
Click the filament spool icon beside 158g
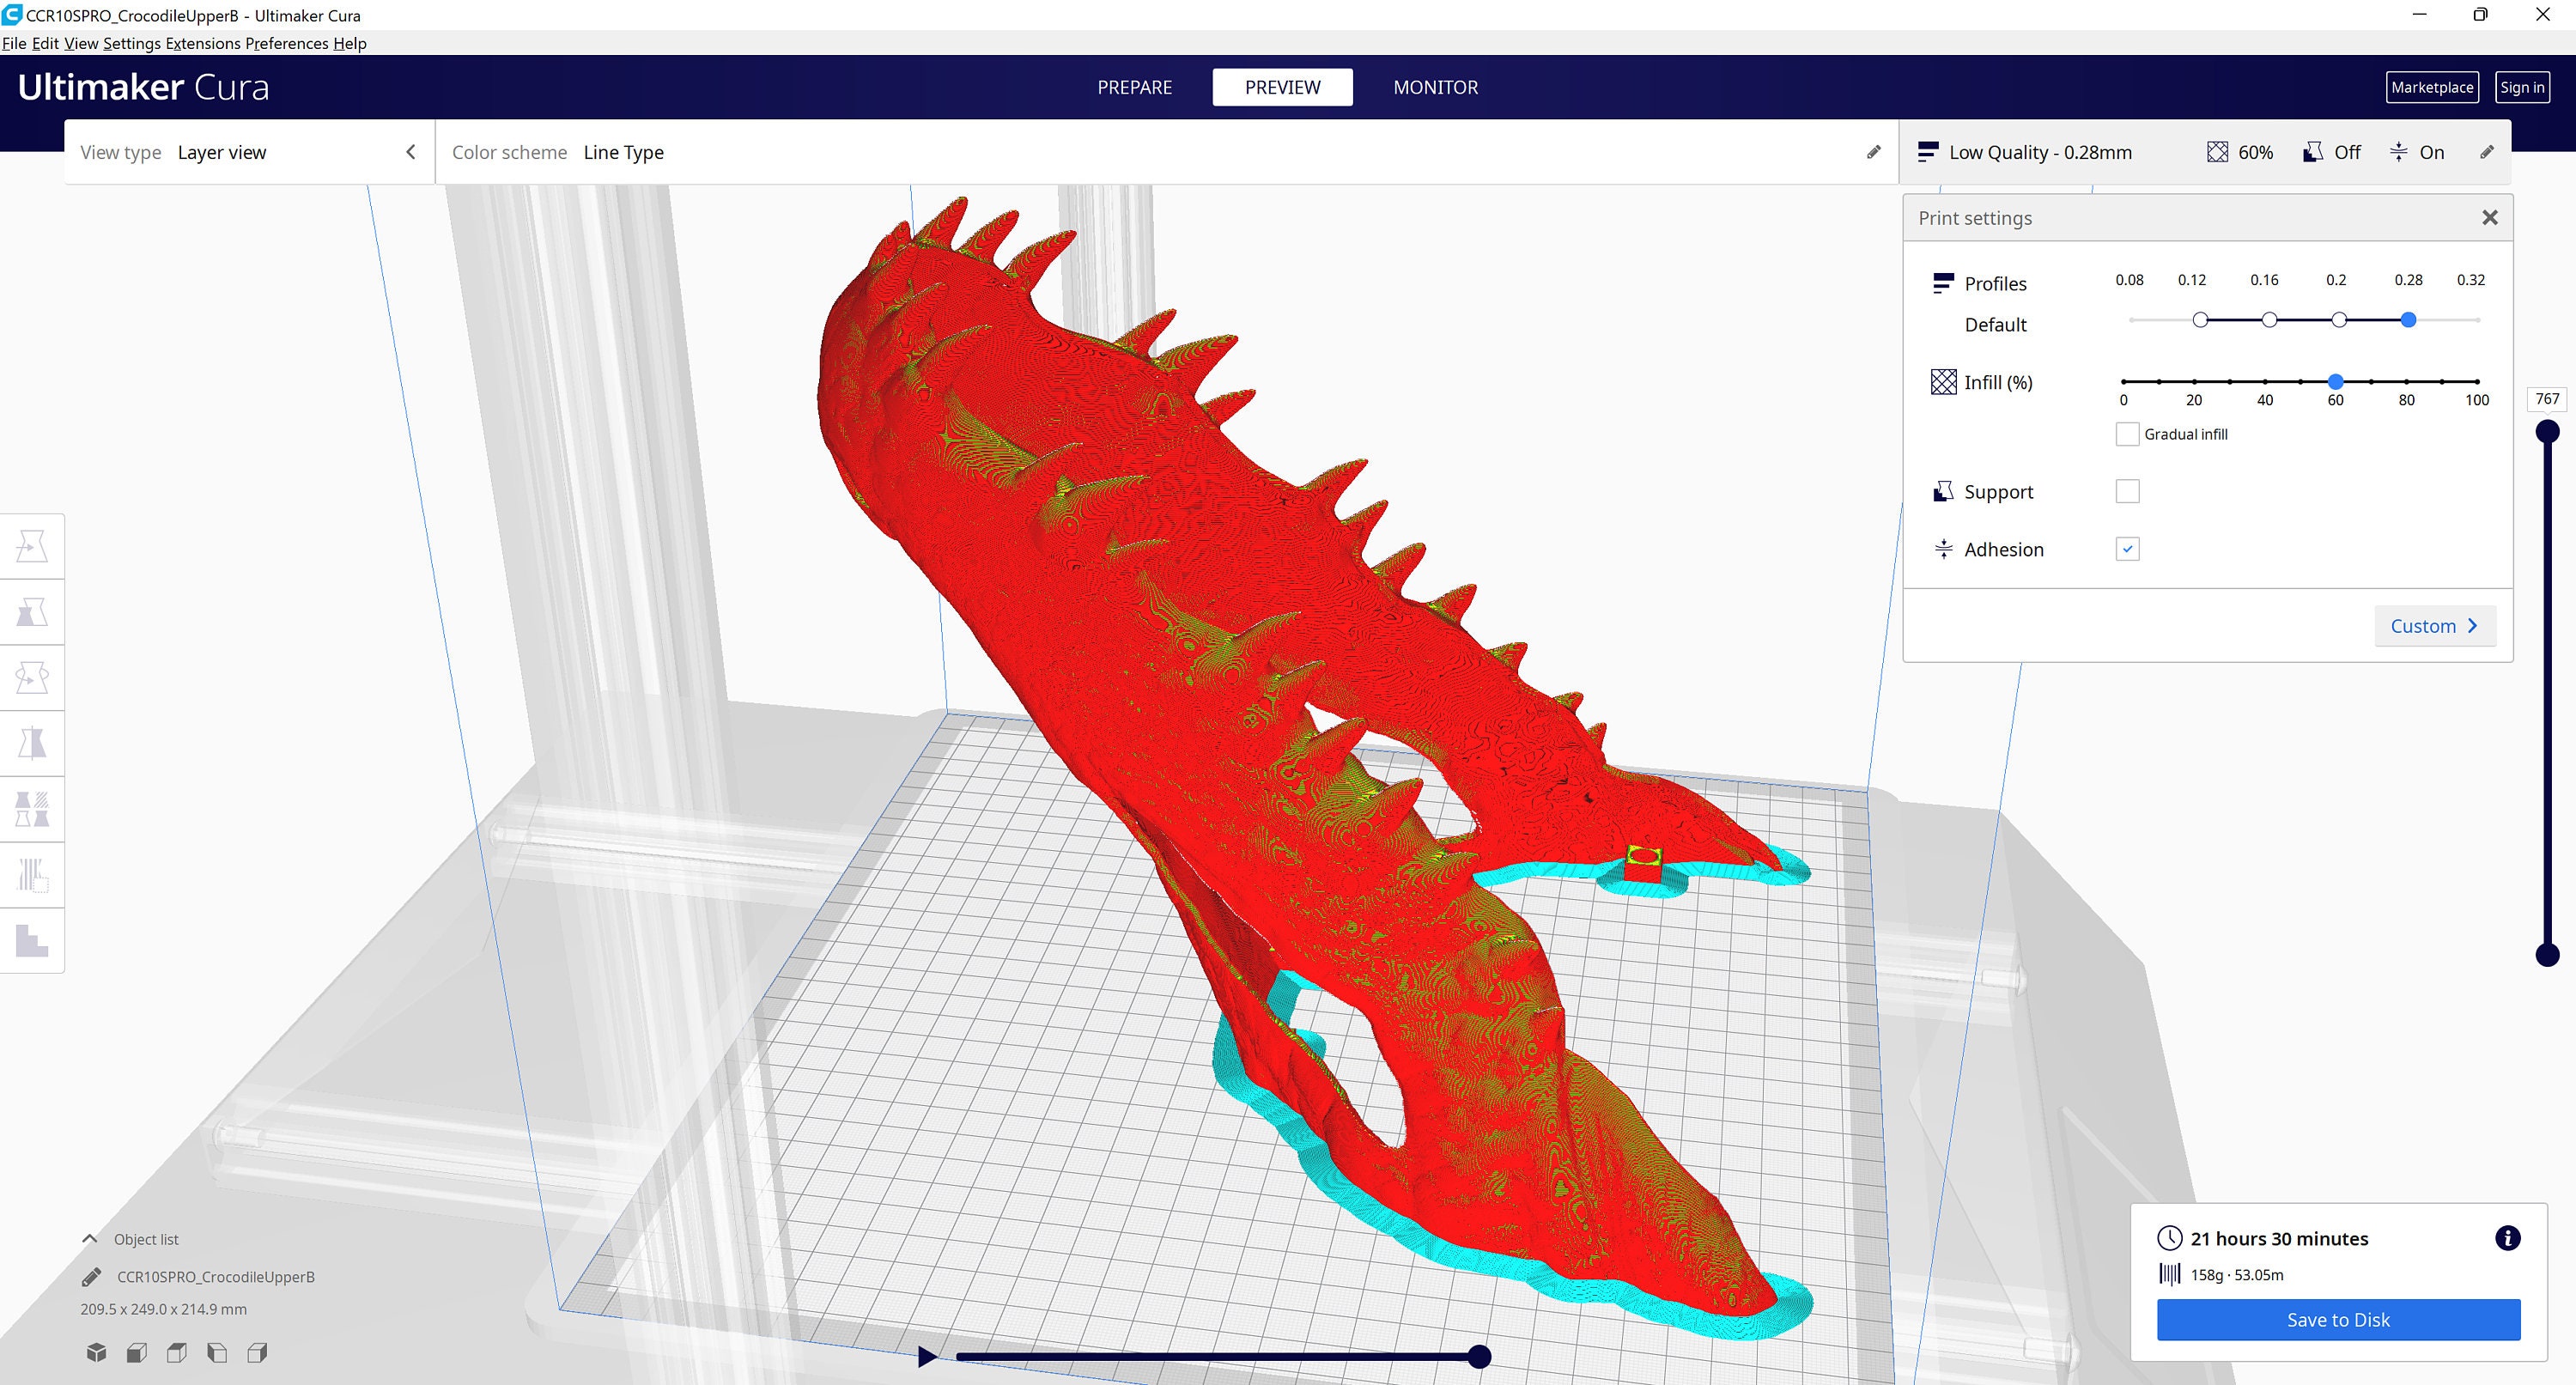[x=2169, y=1274]
